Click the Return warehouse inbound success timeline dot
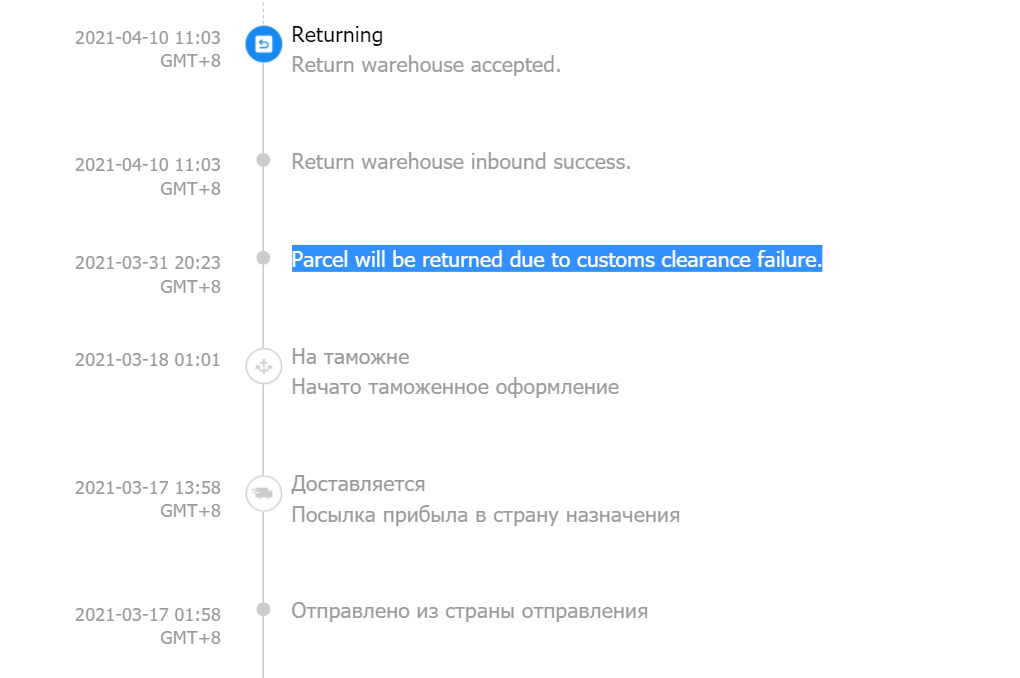The image size is (1020, 678). coord(263,160)
